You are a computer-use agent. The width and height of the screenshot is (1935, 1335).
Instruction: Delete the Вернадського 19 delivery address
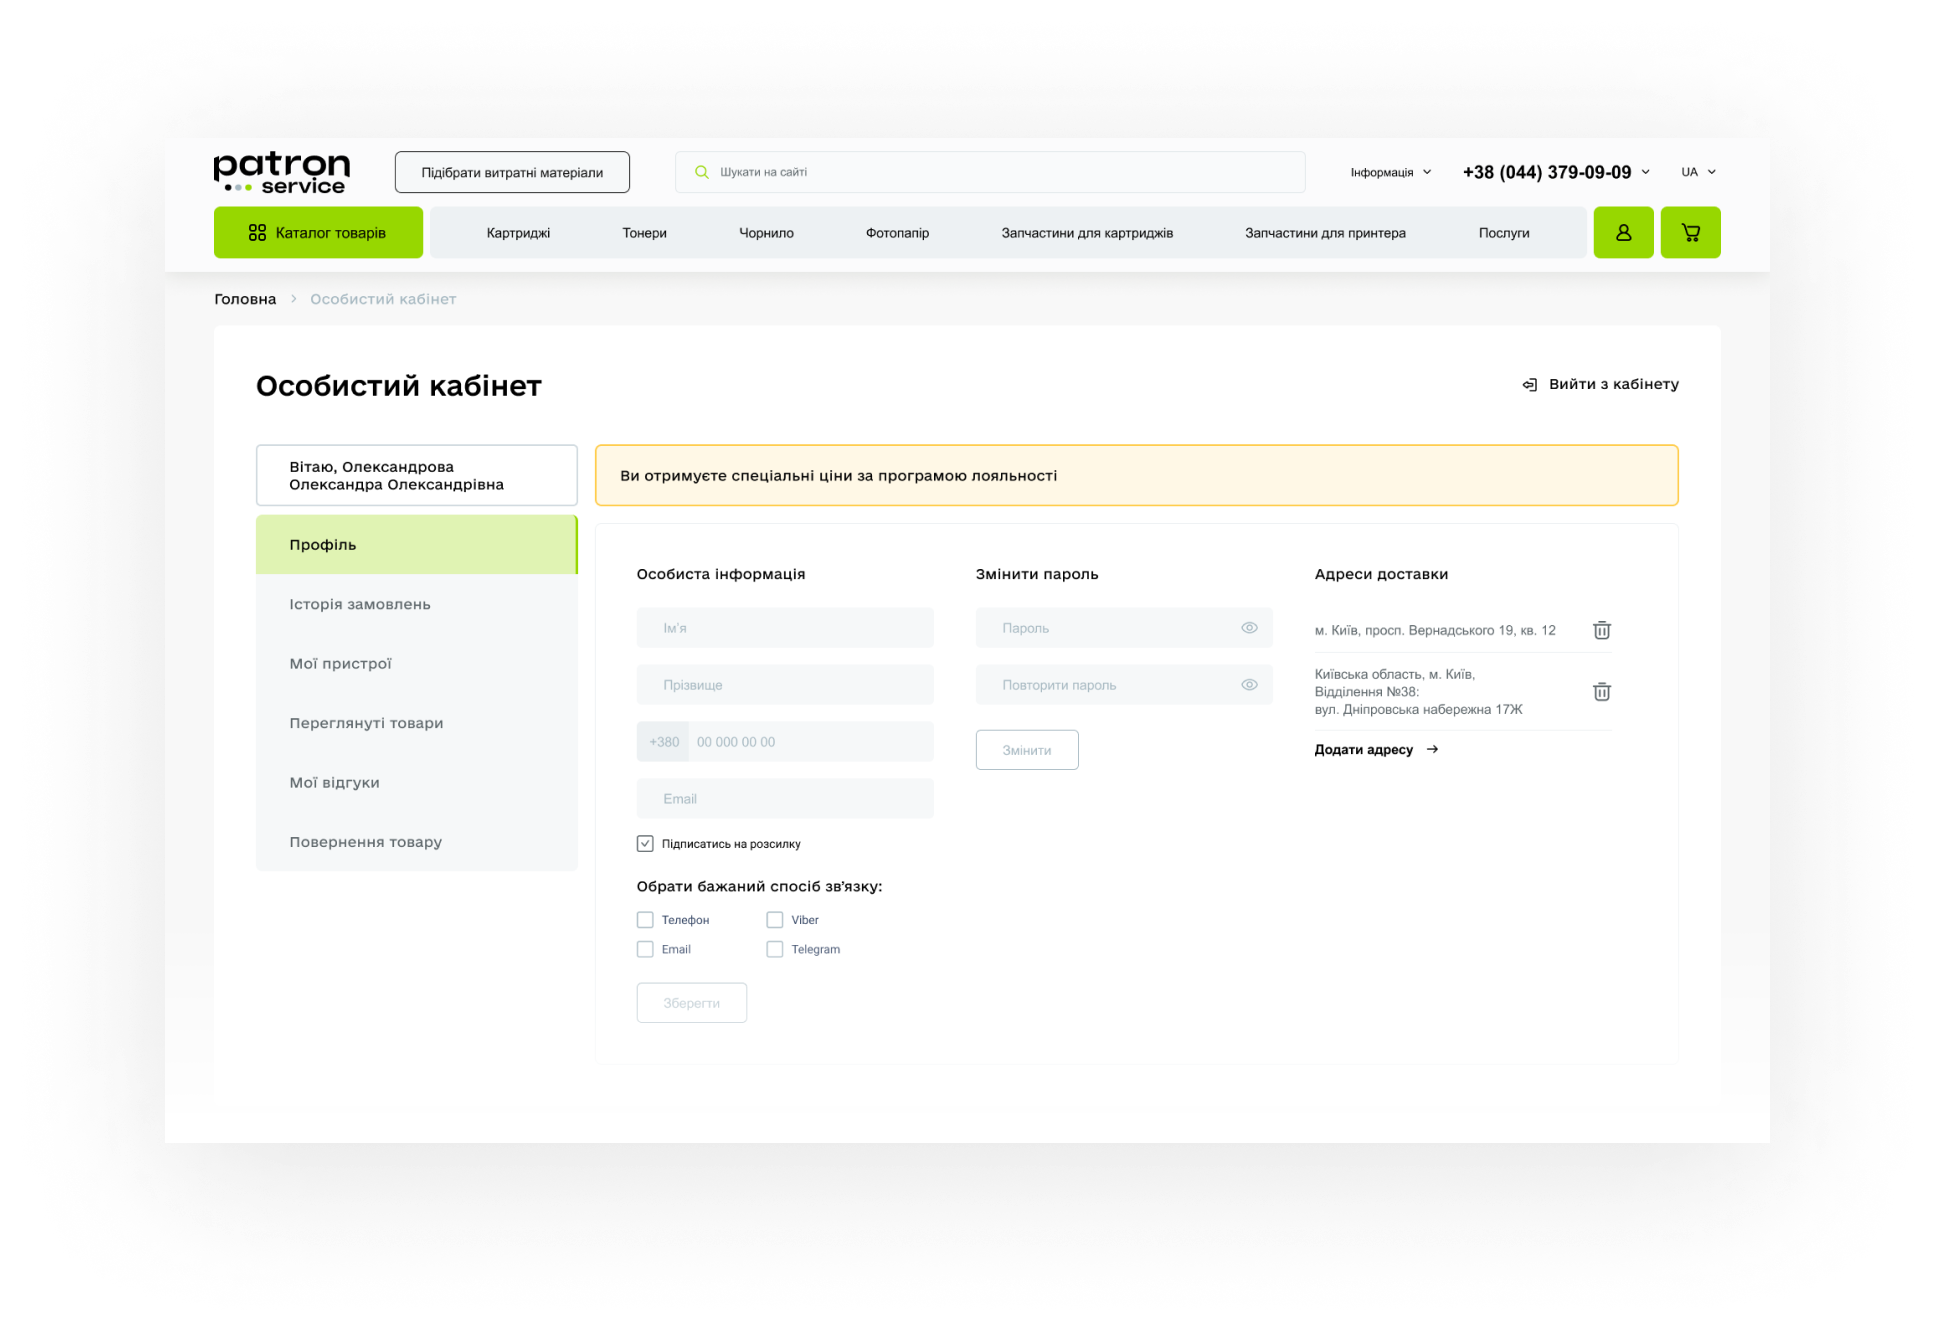(x=1601, y=630)
